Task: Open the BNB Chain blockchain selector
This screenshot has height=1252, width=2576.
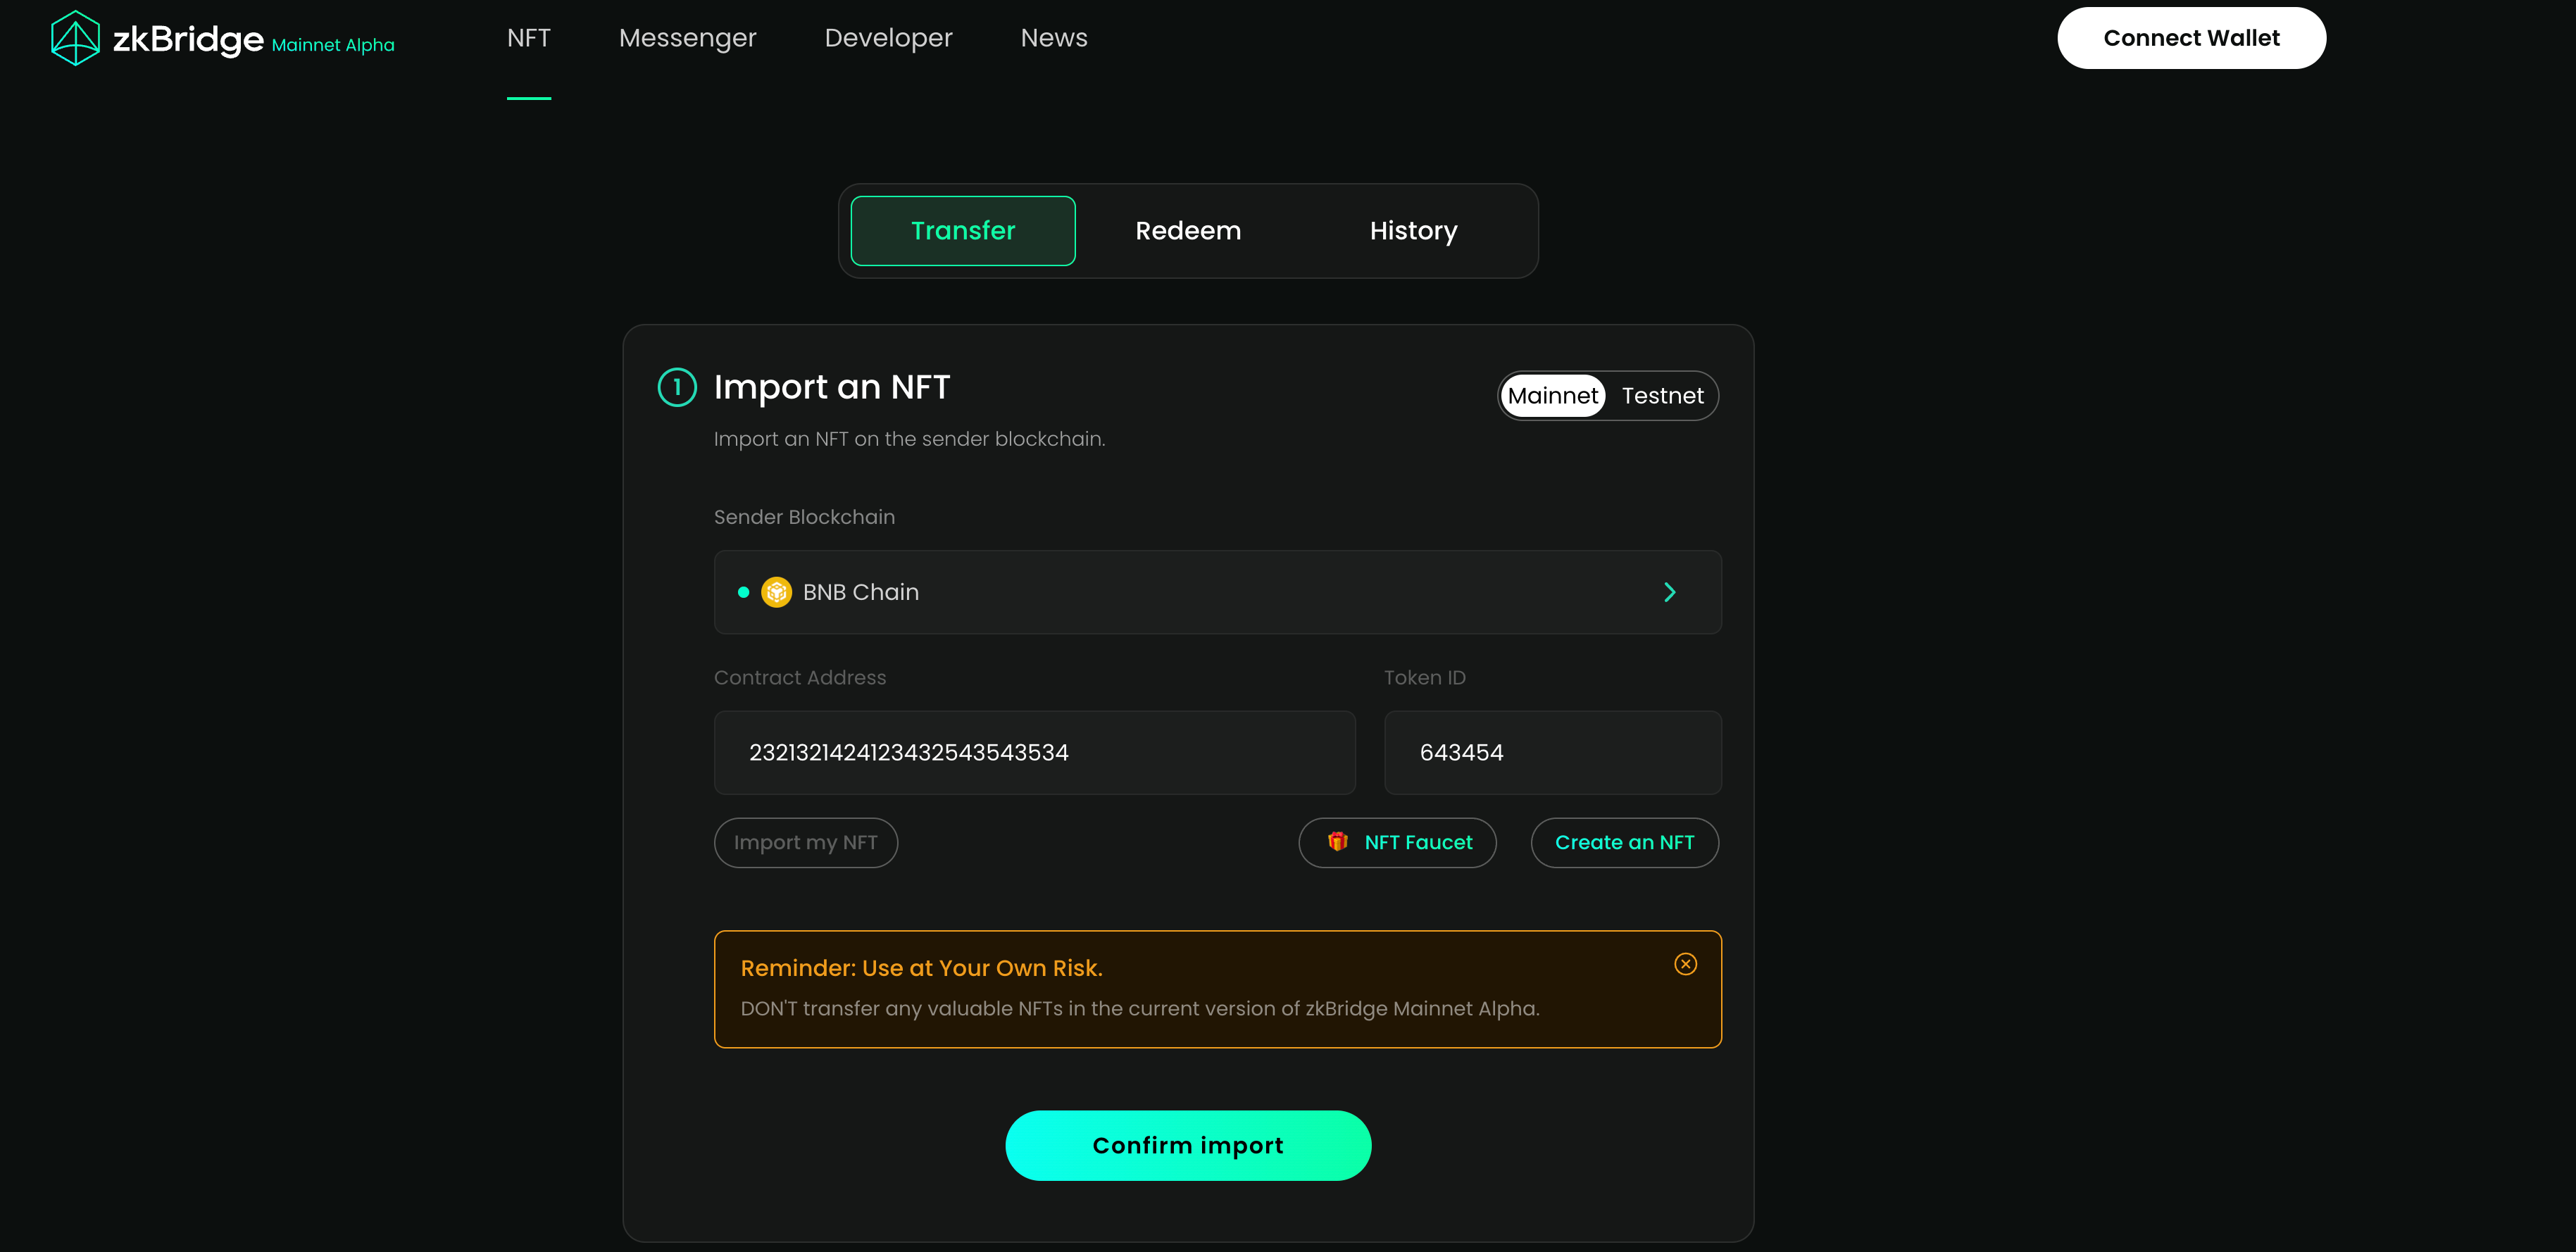Action: coord(1217,592)
